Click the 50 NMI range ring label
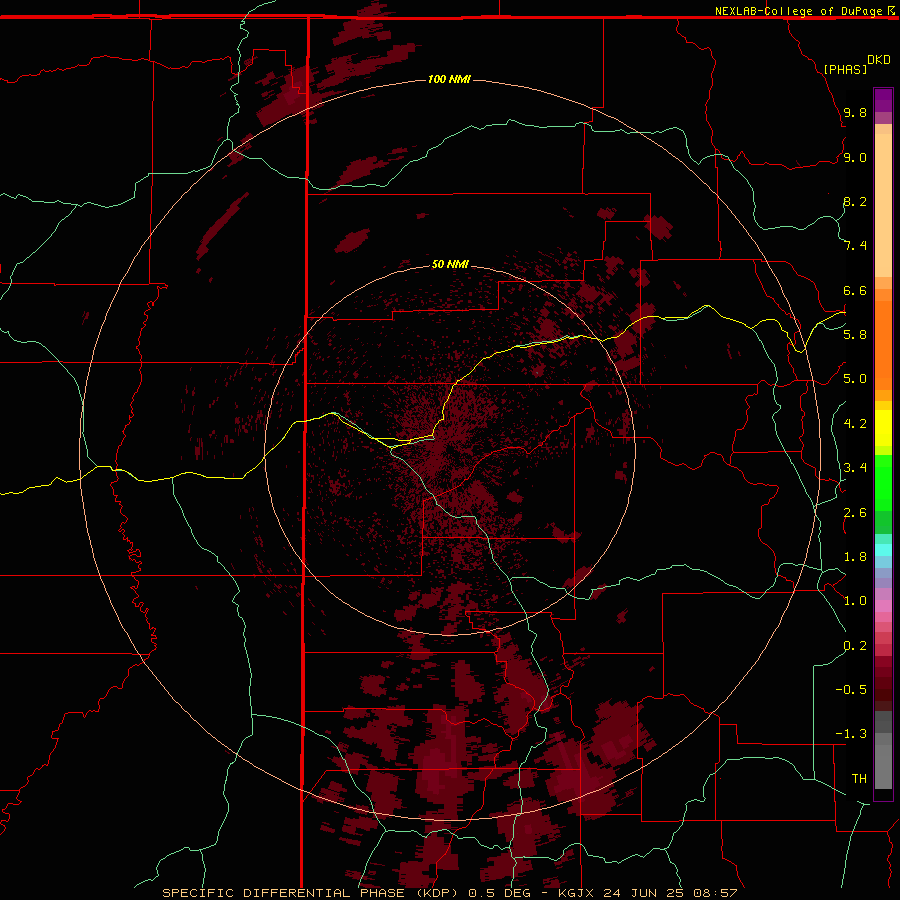Screen dimensions: 900x900 coord(450,264)
